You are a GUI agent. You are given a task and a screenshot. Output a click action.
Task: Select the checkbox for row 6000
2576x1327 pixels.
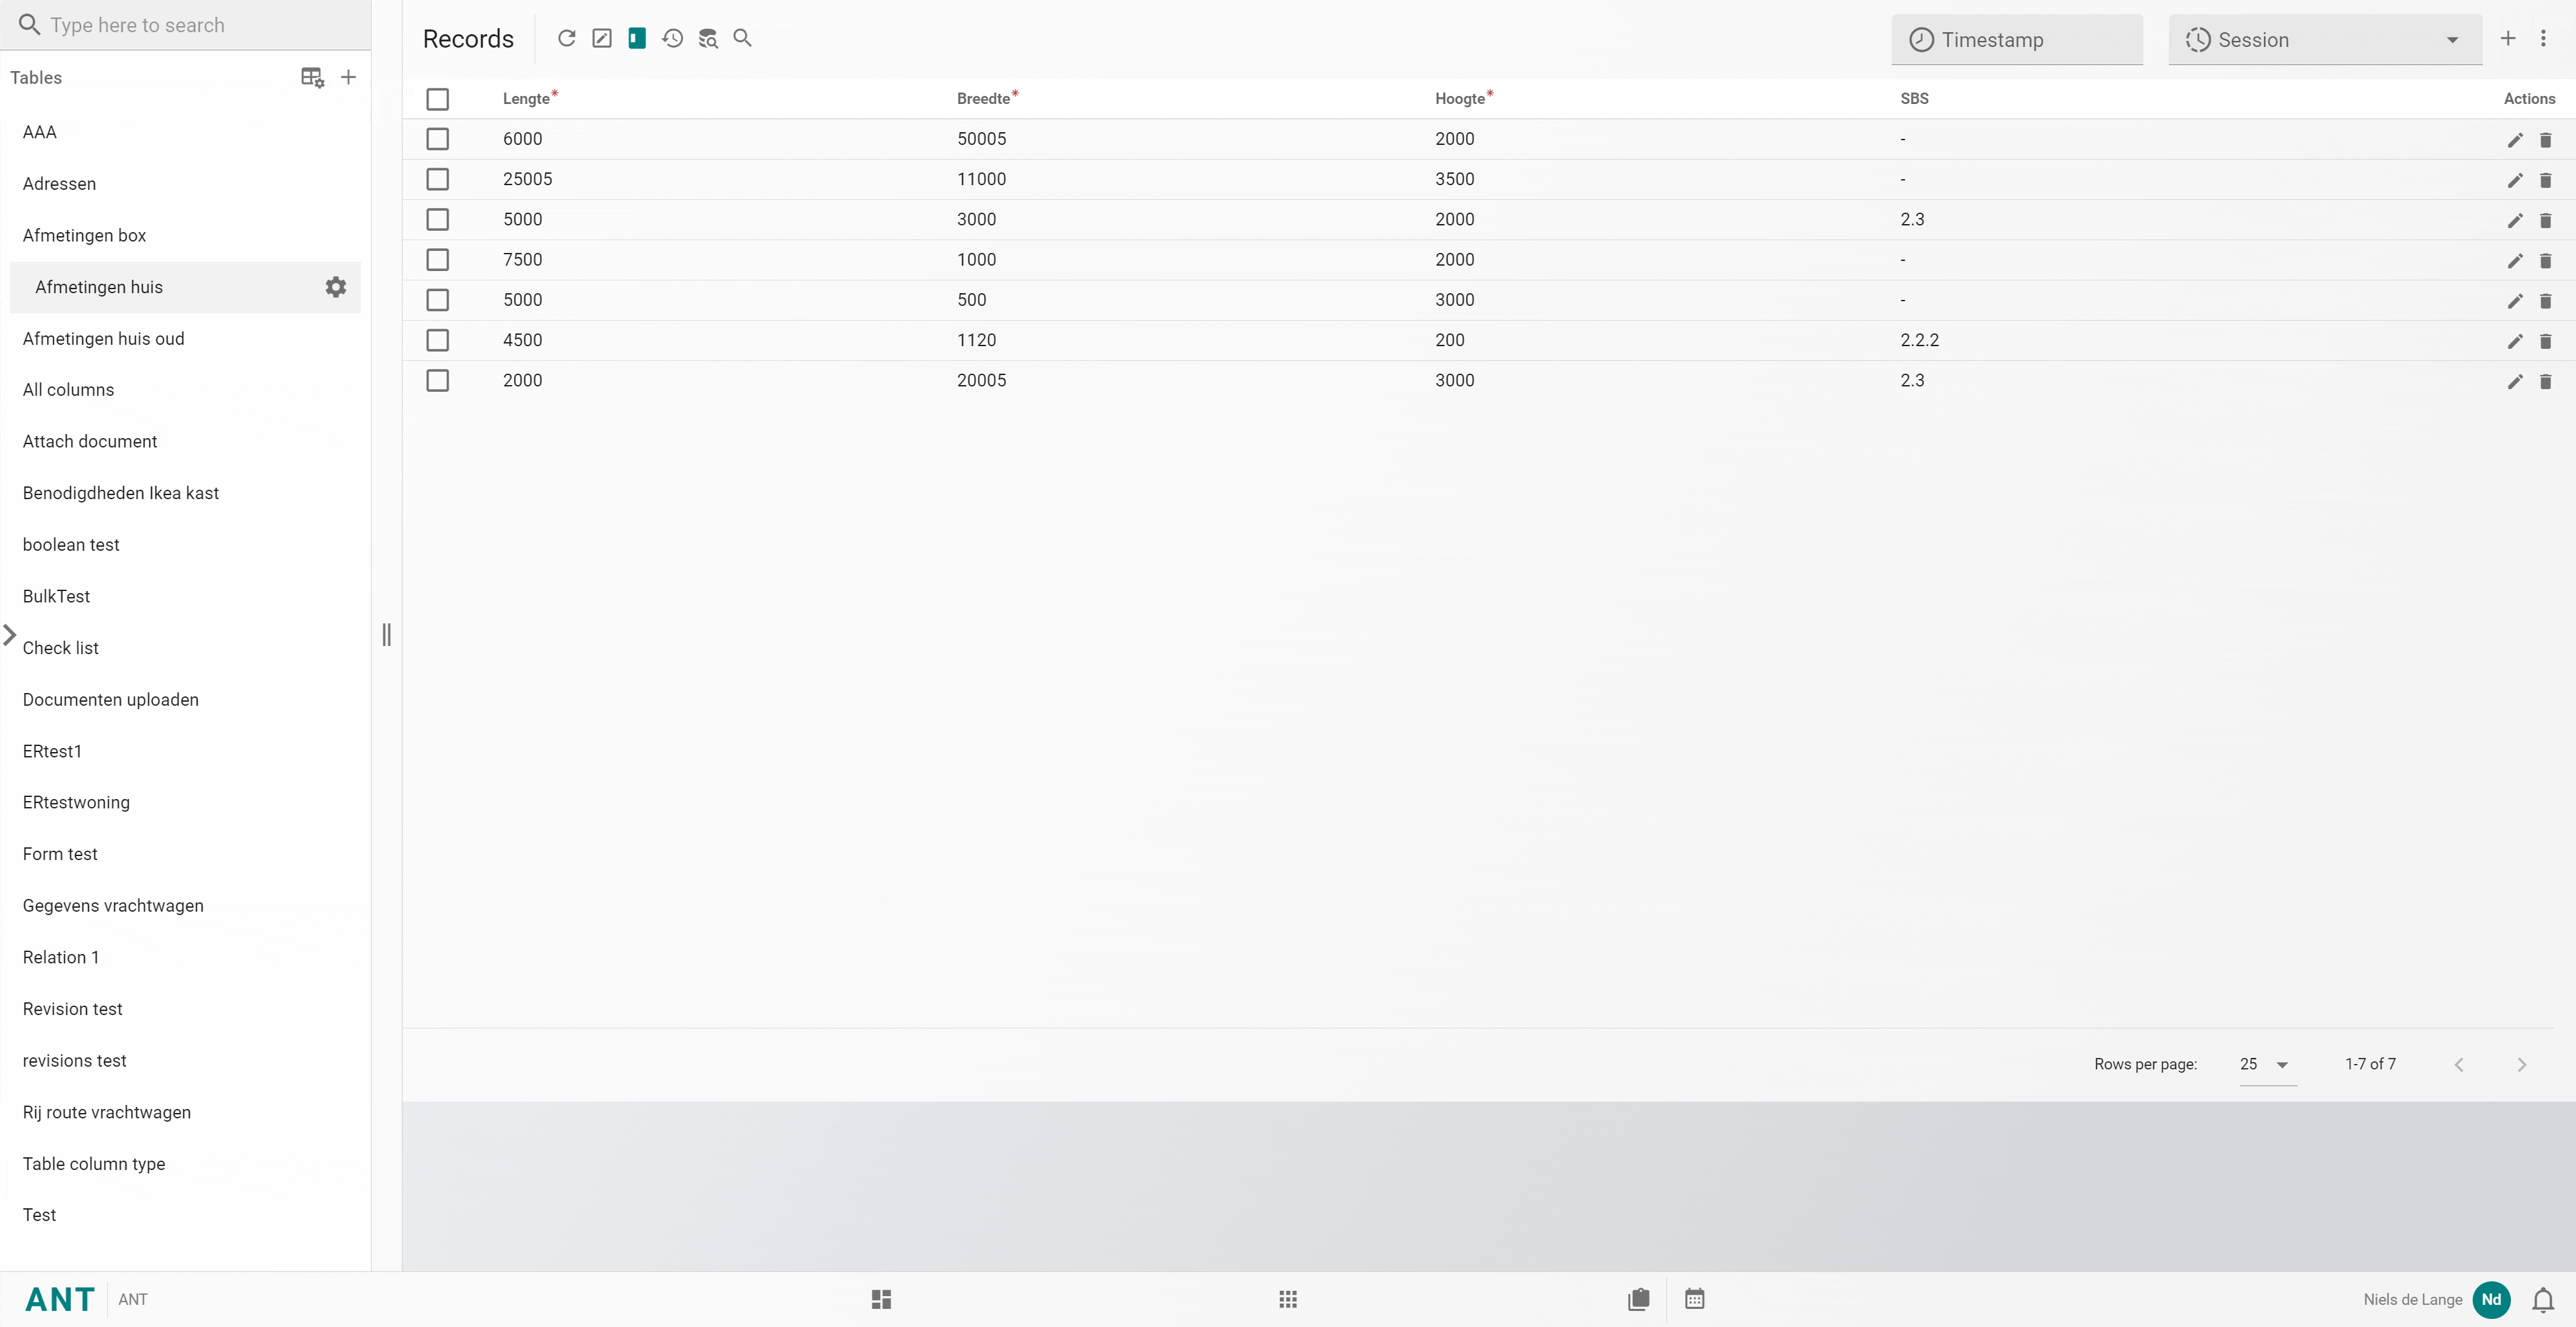click(437, 139)
